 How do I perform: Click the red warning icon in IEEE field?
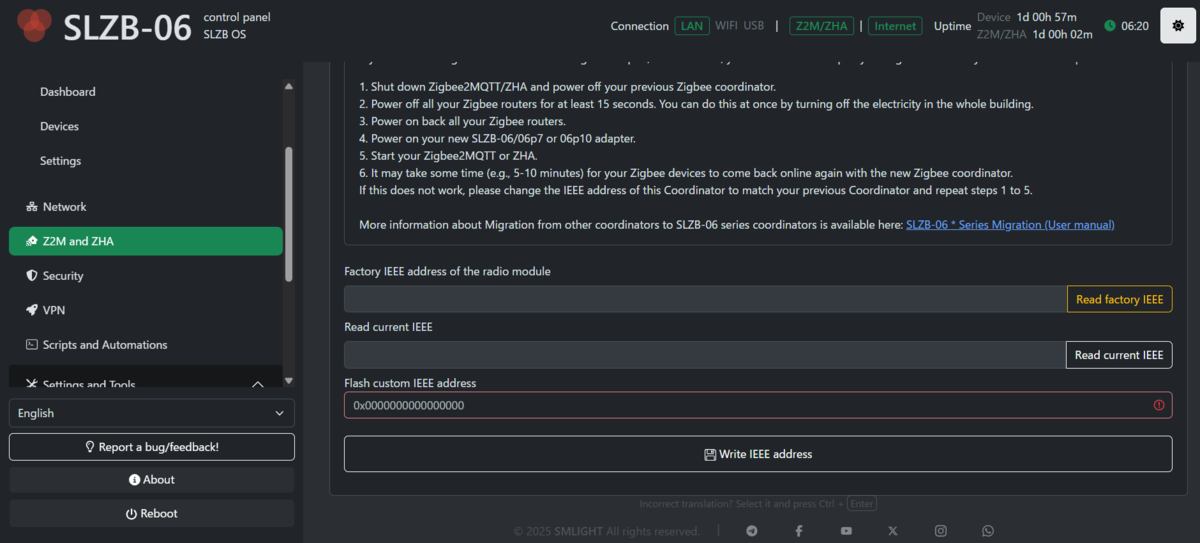tap(1159, 405)
